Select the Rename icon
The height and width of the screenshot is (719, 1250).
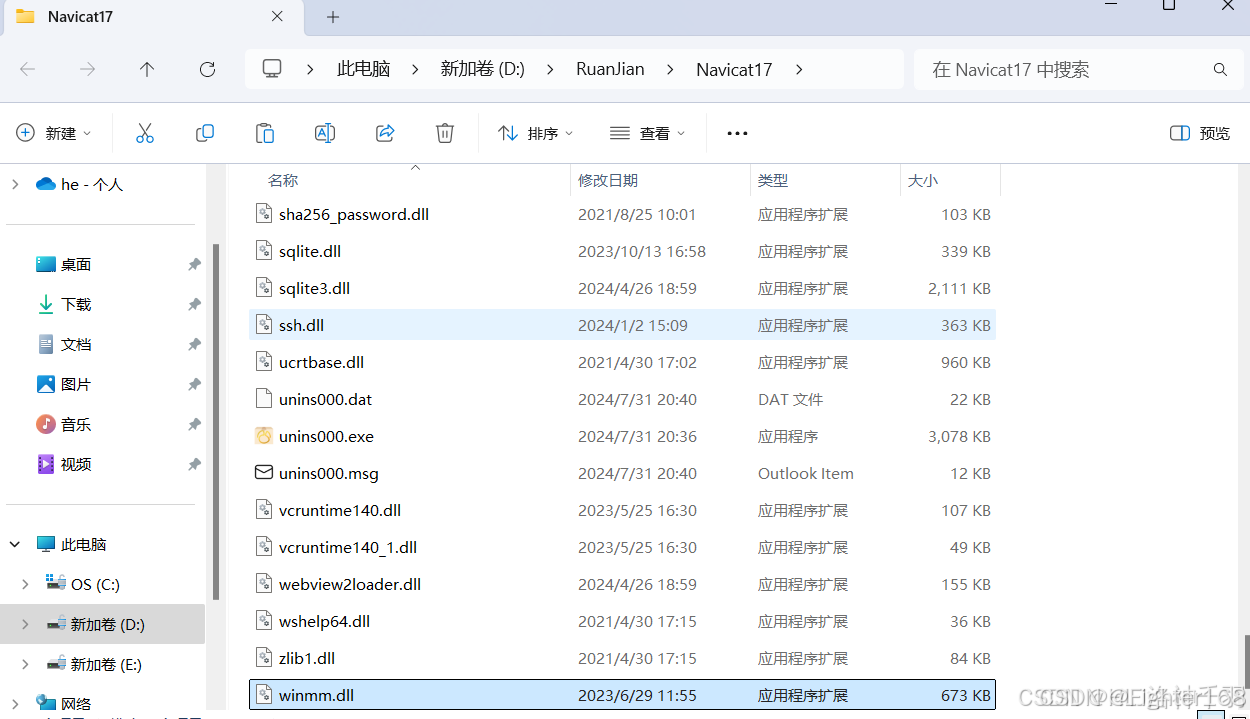pyautogui.click(x=324, y=132)
